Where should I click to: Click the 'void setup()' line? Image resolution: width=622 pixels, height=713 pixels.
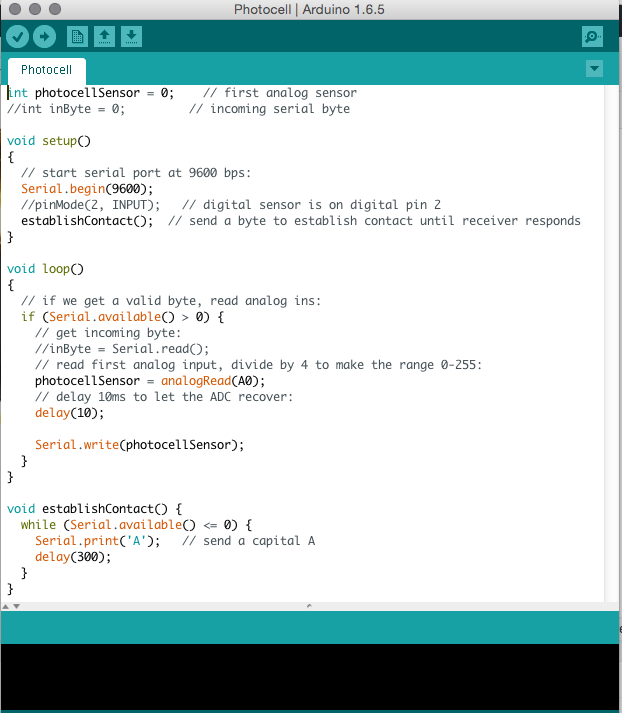click(49, 141)
